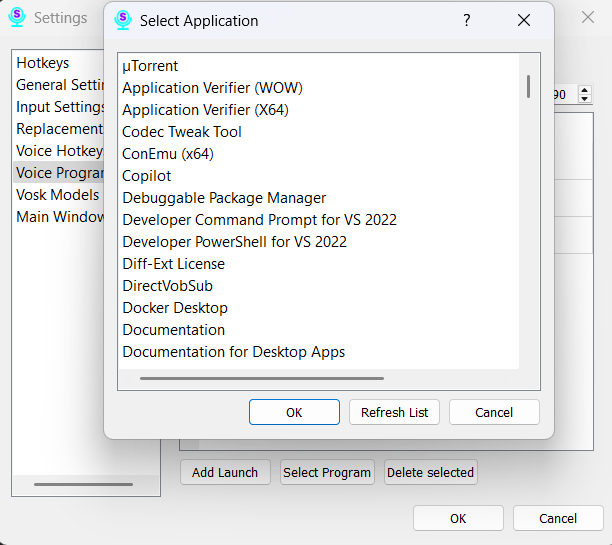
Task: Click Add Launch button in Settings
Action: coord(225,472)
